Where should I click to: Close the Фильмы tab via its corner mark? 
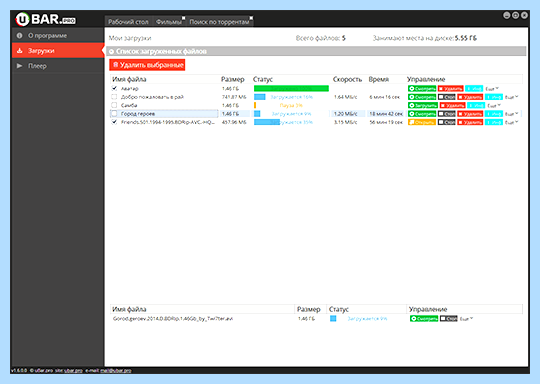(x=184, y=18)
